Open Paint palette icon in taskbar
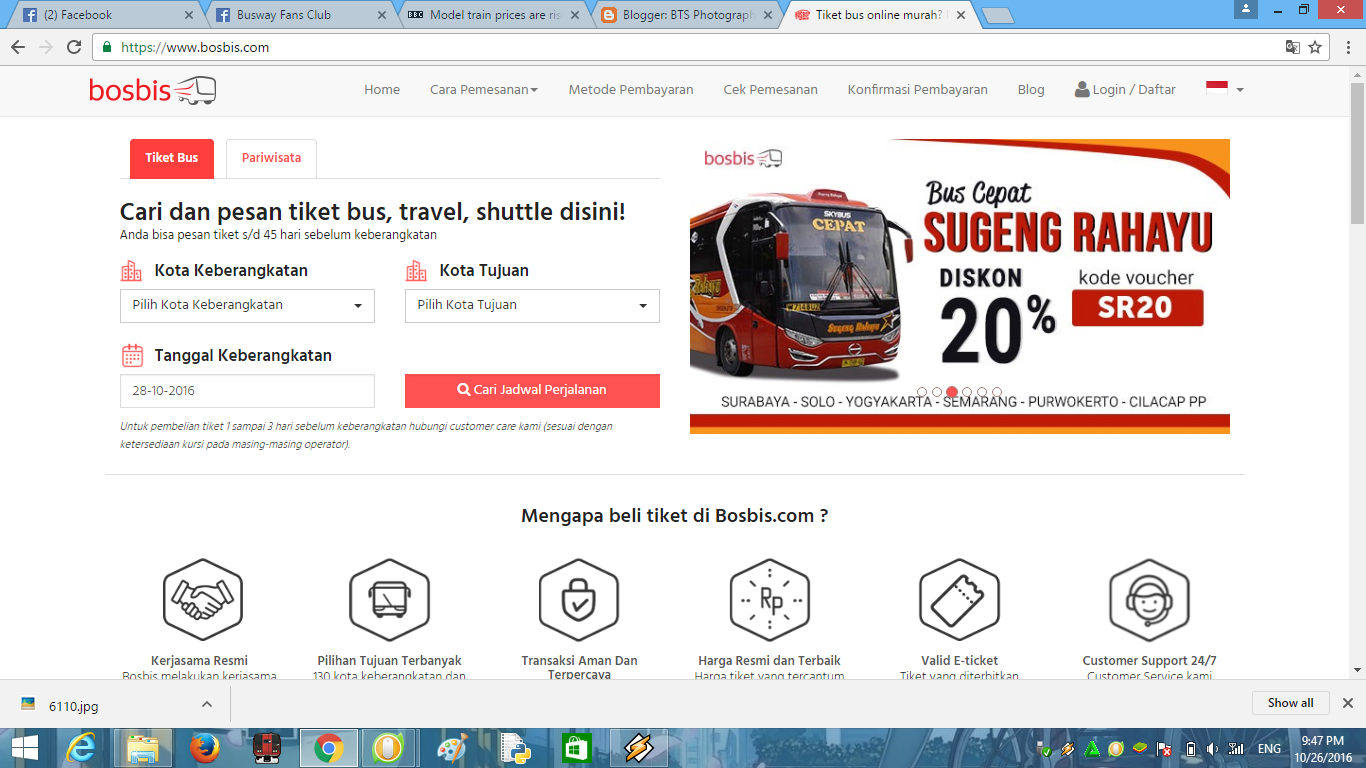 click(x=453, y=748)
